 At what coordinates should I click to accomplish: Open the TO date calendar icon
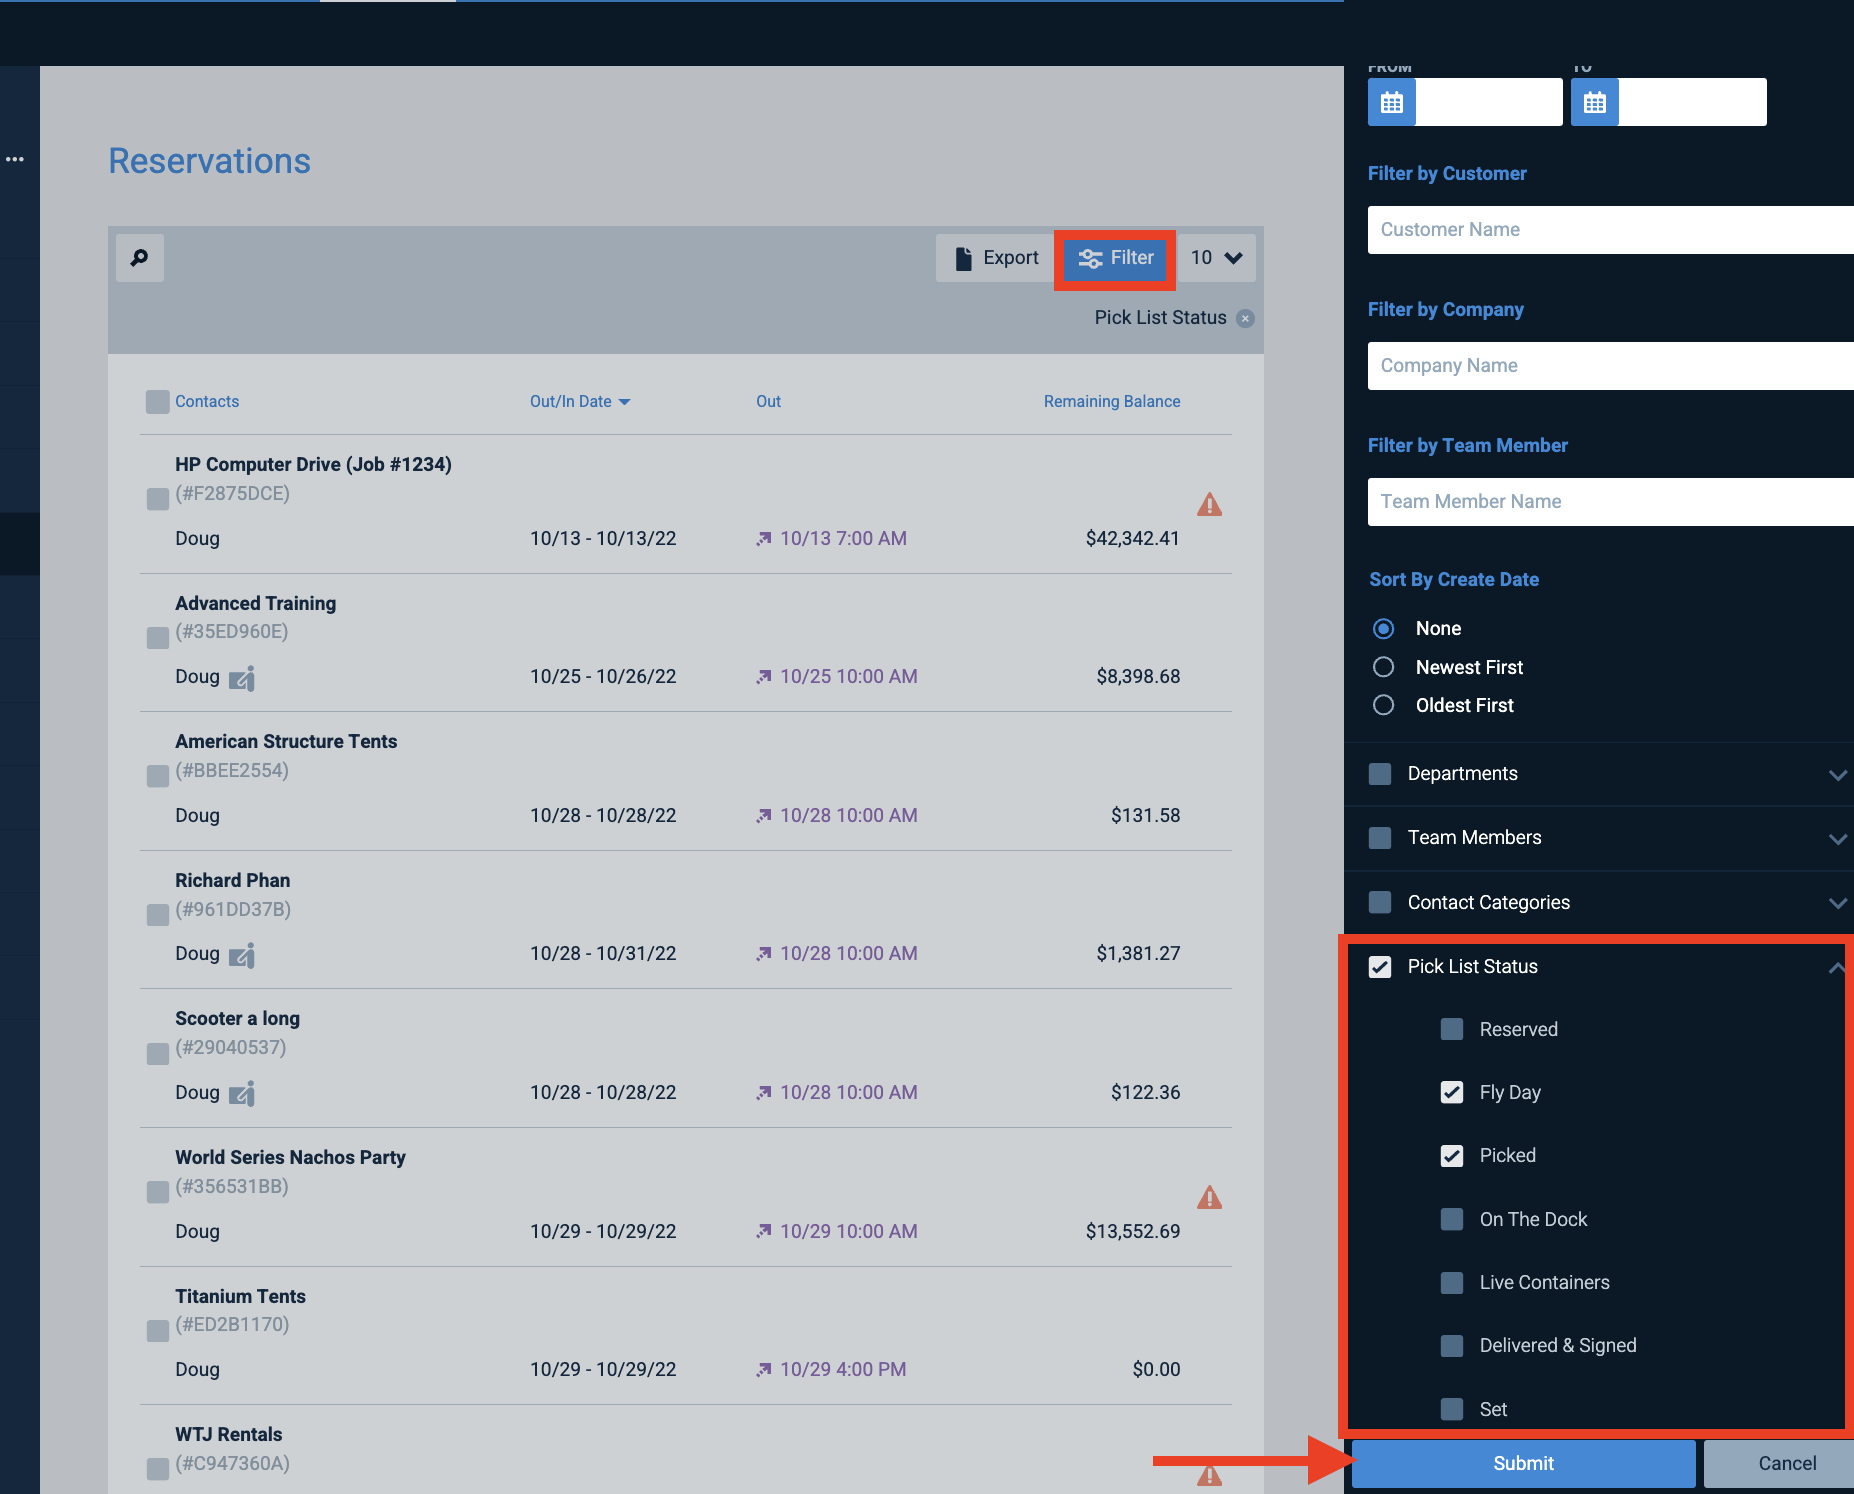pos(1595,102)
